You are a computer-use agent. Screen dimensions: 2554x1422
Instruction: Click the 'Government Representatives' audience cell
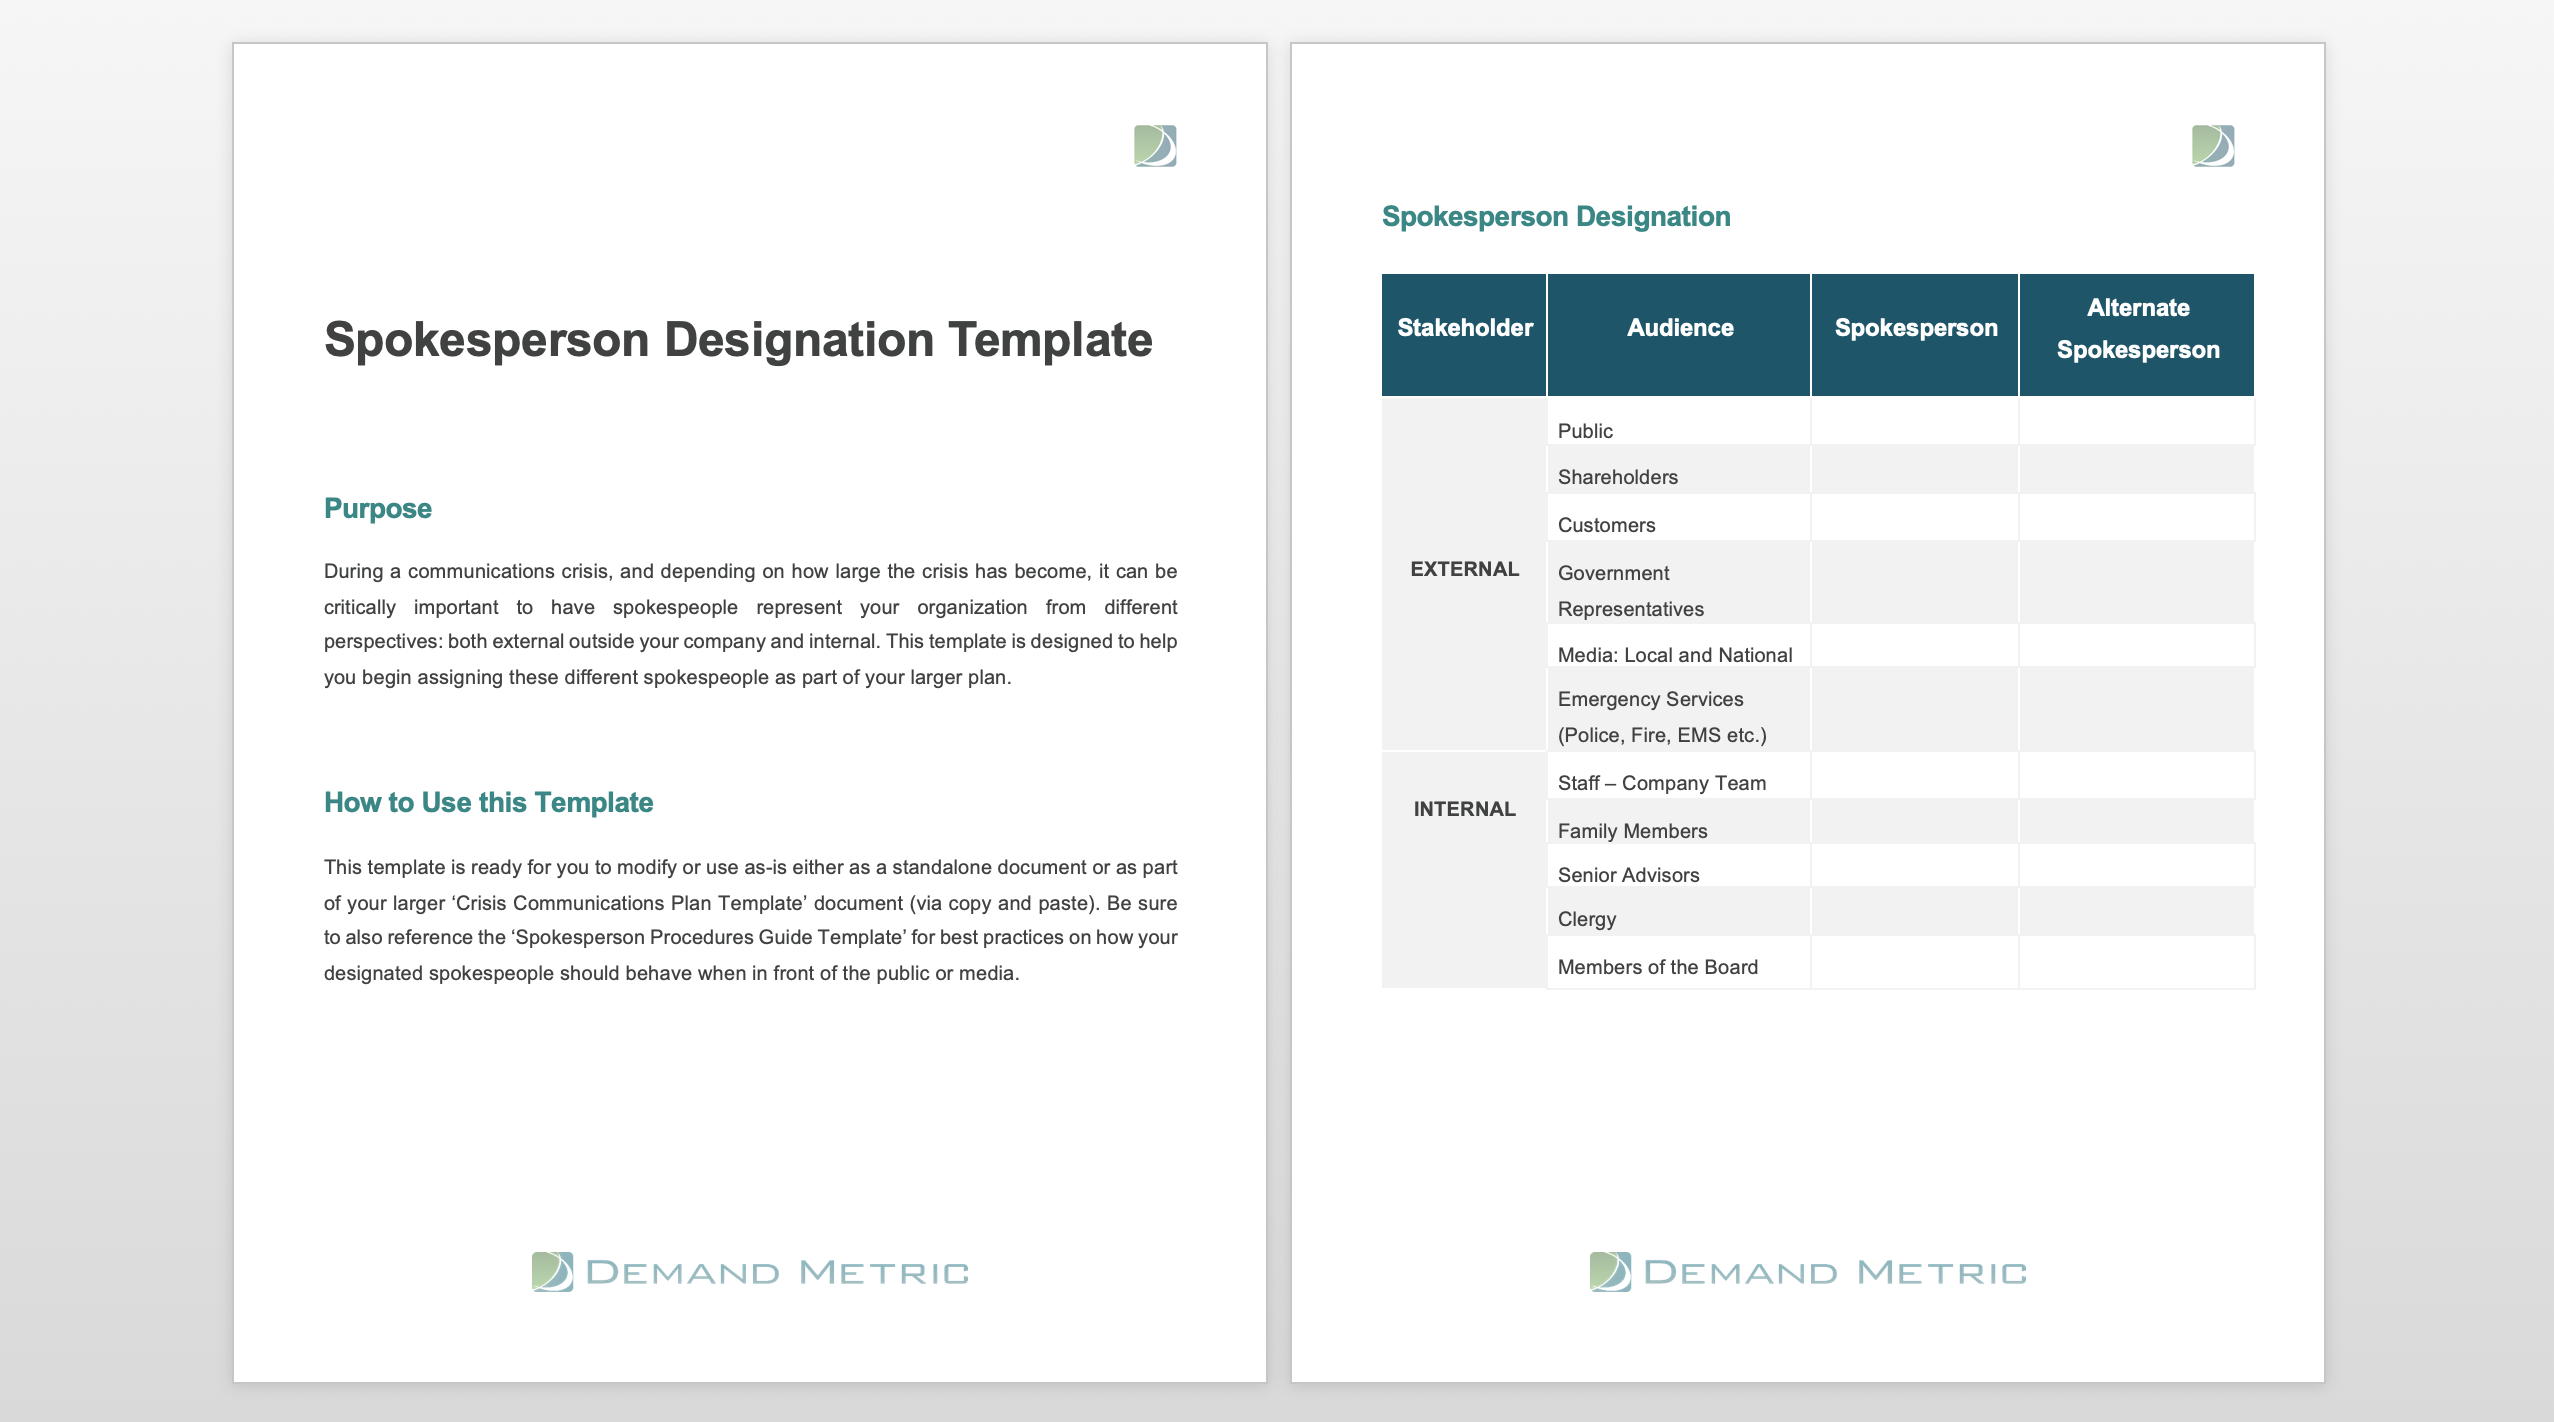(1679, 583)
